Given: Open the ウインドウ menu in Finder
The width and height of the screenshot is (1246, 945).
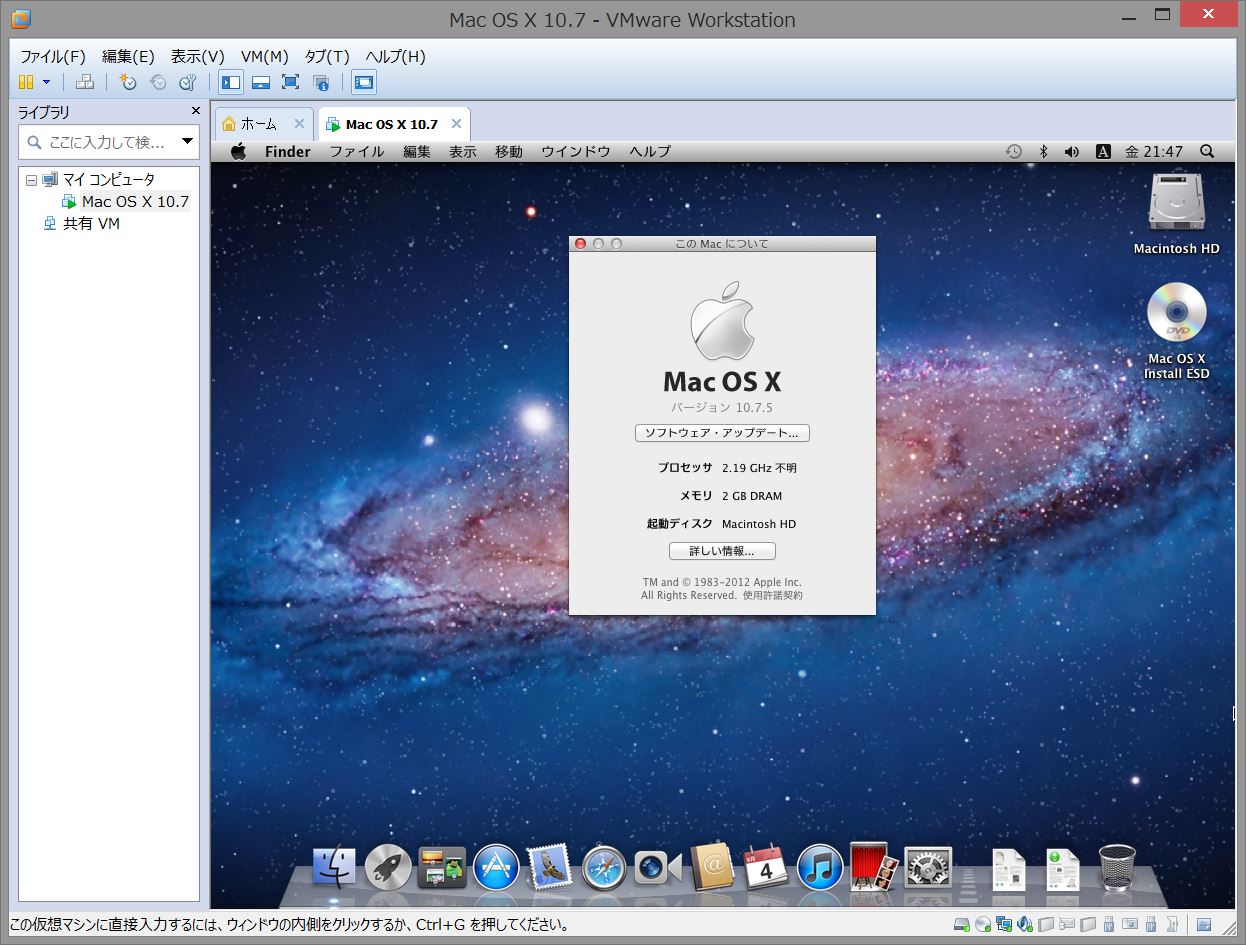Looking at the screenshot, I should point(576,152).
